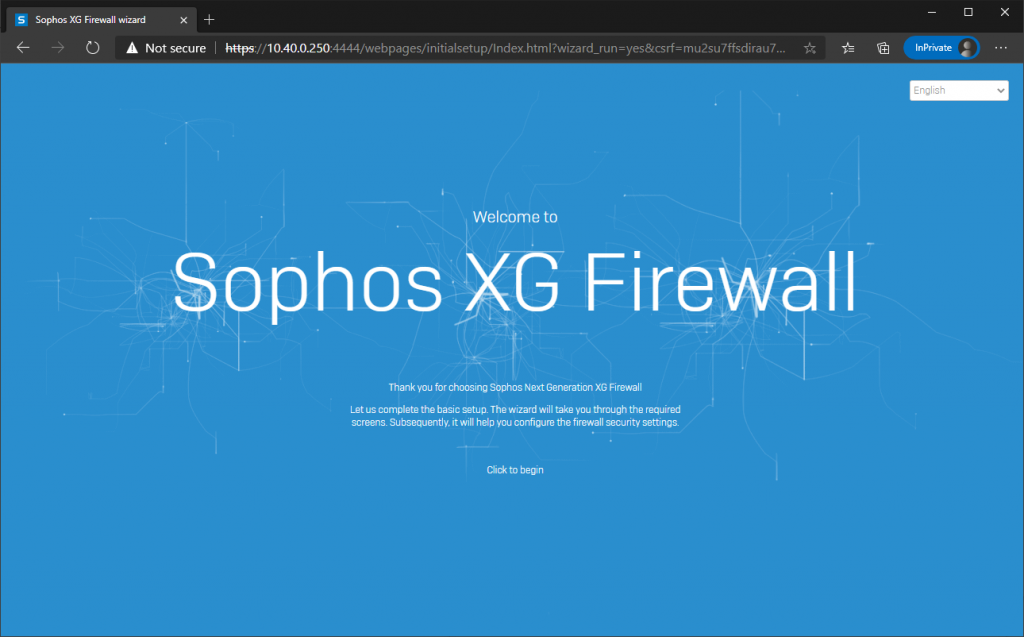
Task: Add this page to favorites star icon
Action: (x=810, y=48)
